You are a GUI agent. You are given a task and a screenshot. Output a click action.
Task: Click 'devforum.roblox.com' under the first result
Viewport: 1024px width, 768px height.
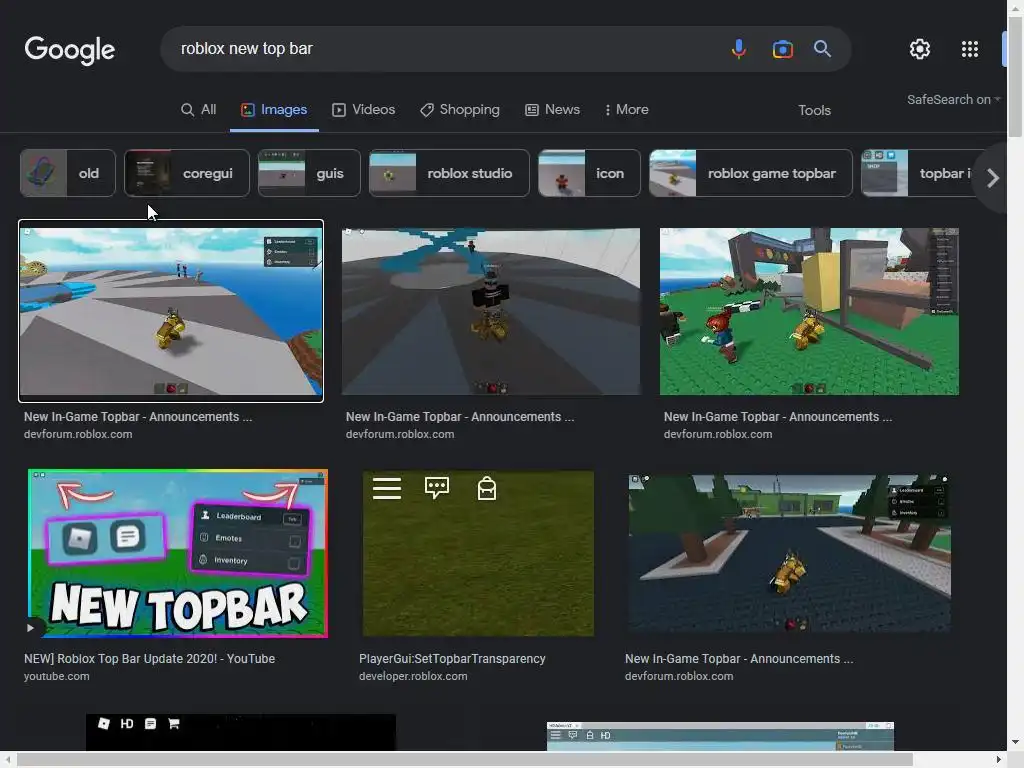tap(78, 434)
